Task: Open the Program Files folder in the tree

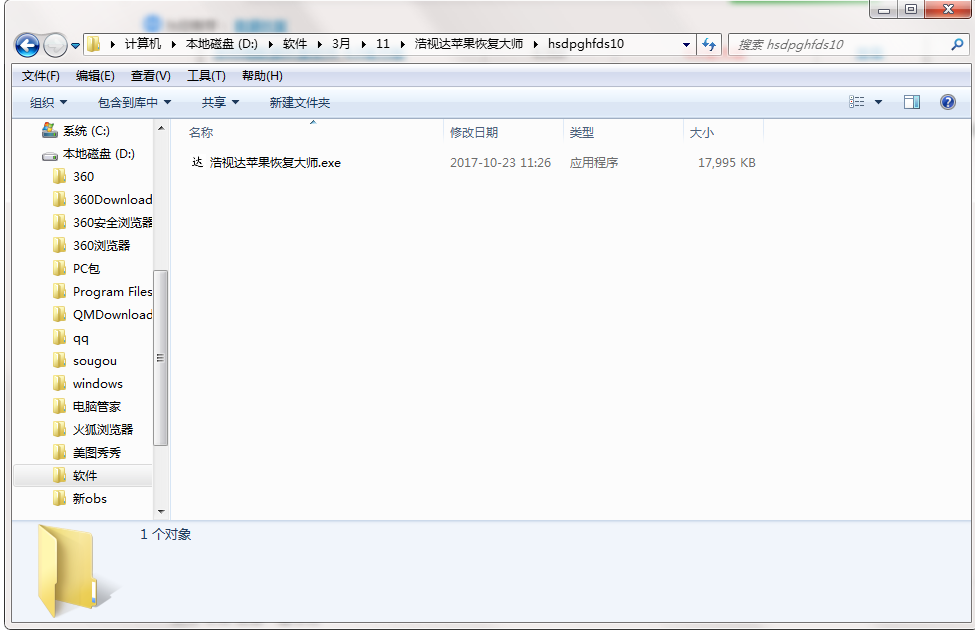Action: coord(103,292)
